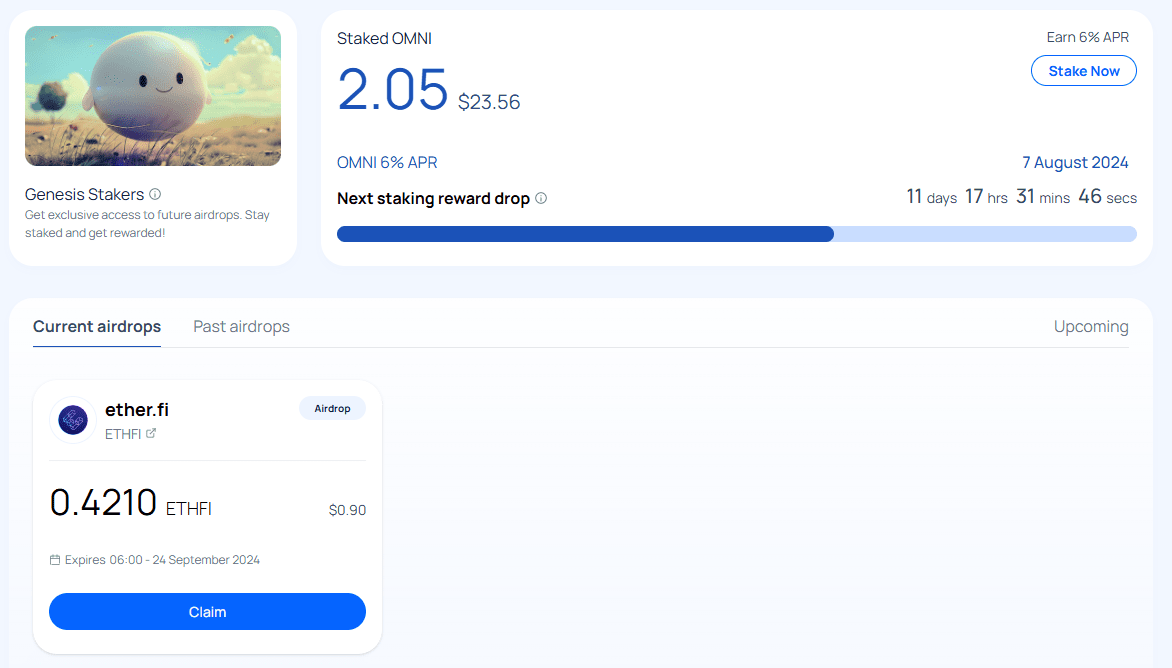Claim the ether.fi airdrop

(207, 612)
